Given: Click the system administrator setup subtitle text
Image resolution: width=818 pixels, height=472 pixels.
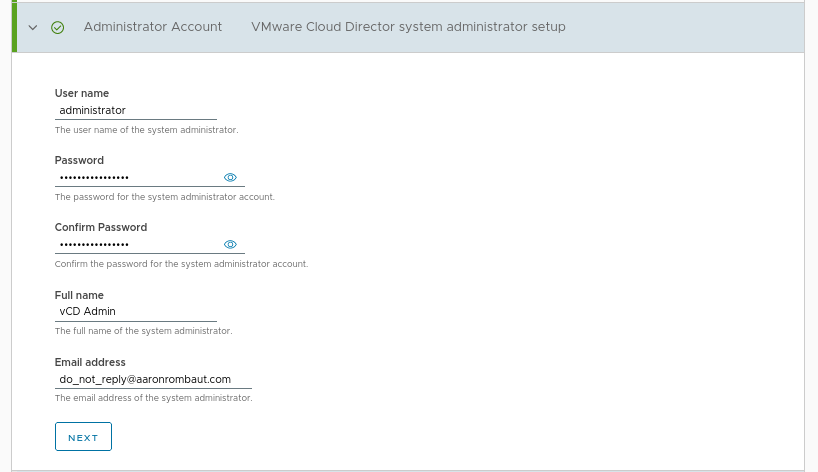Looking at the screenshot, I should pyautogui.click(x=408, y=27).
